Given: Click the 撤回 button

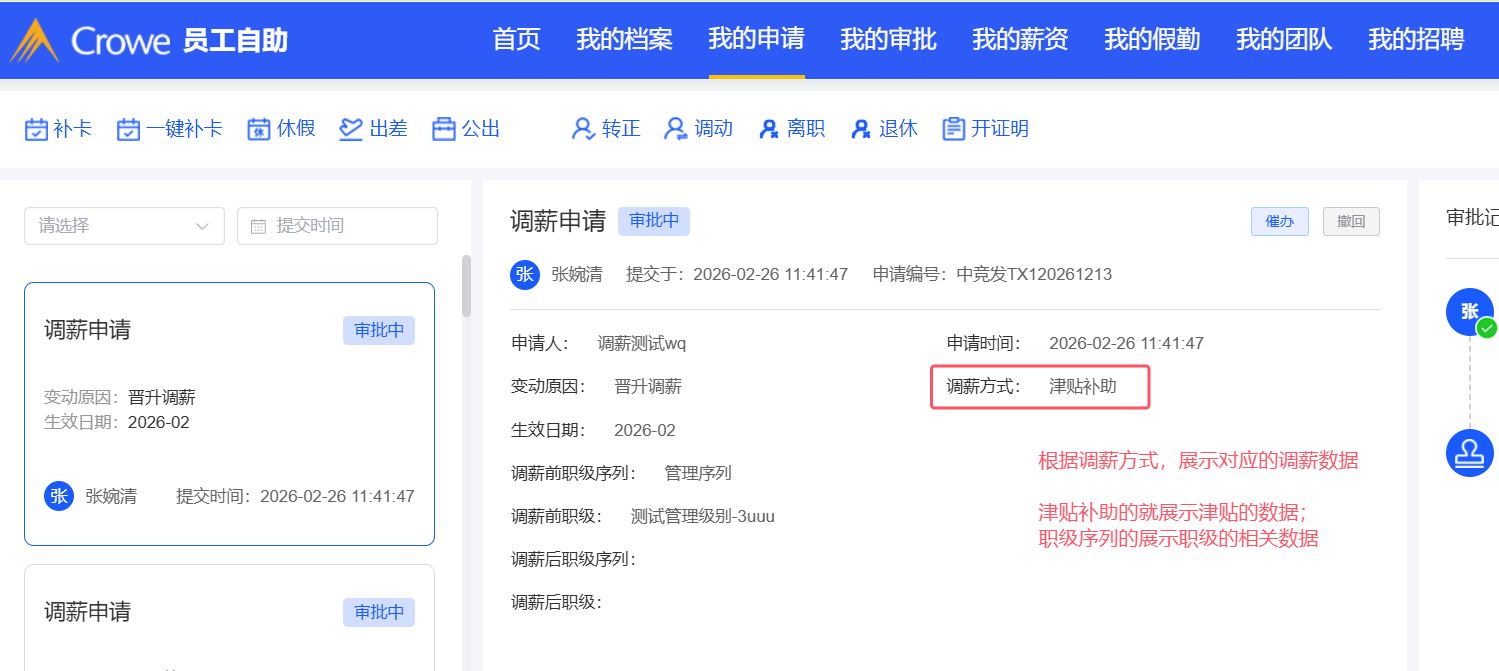Looking at the screenshot, I should point(1351,222).
